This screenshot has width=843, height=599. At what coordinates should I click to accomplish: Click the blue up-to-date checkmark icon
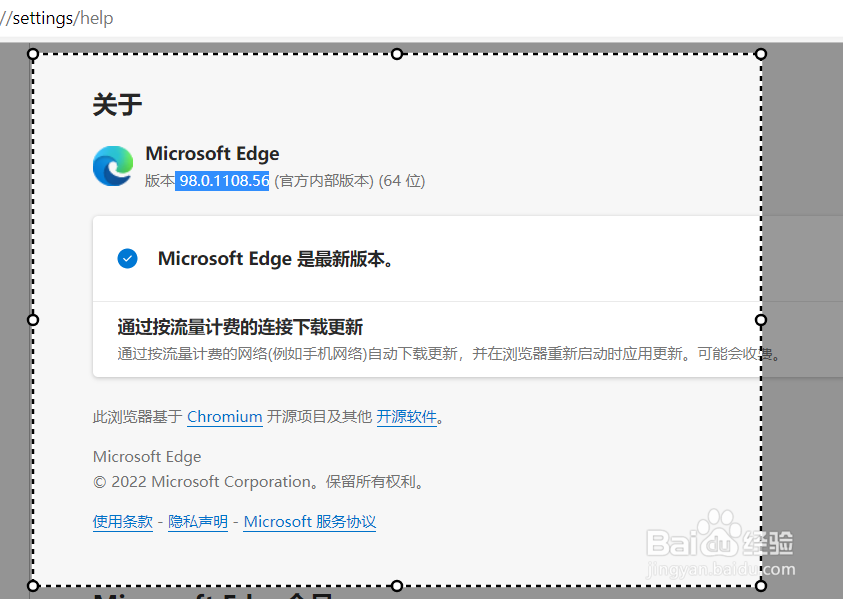click(127, 259)
